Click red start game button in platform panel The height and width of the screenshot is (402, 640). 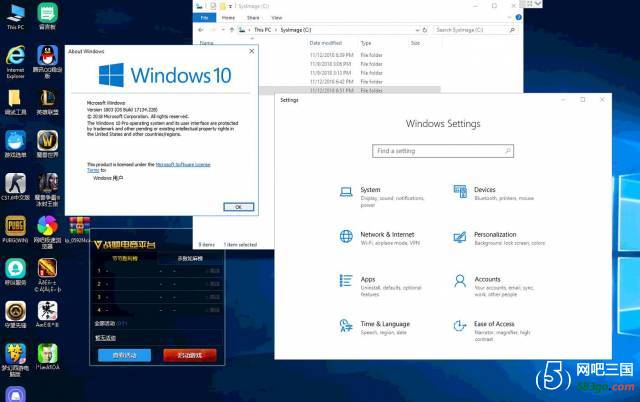[190, 355]
